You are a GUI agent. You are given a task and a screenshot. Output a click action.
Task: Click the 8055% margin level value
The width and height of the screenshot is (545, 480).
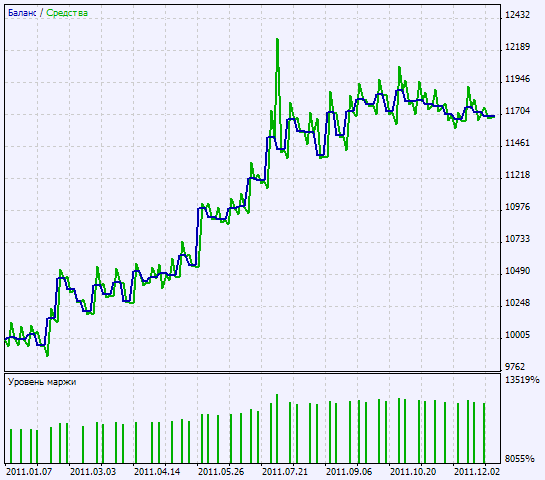(x=519, y=459)
